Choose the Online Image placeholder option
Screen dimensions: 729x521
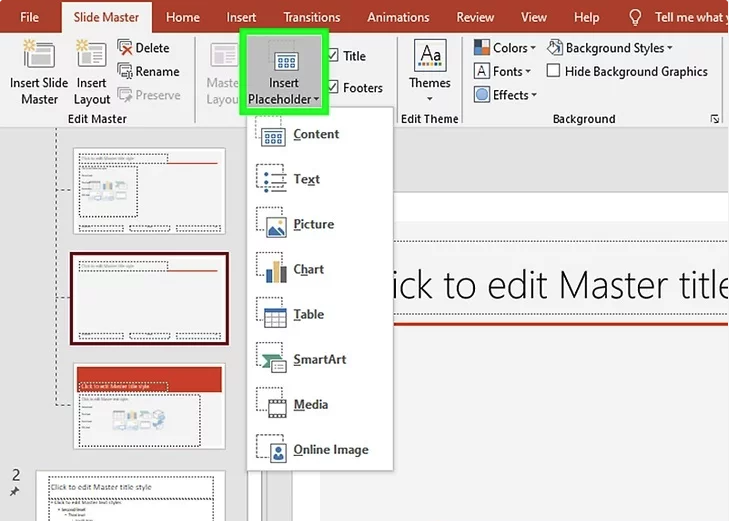(x=320, y=449)
